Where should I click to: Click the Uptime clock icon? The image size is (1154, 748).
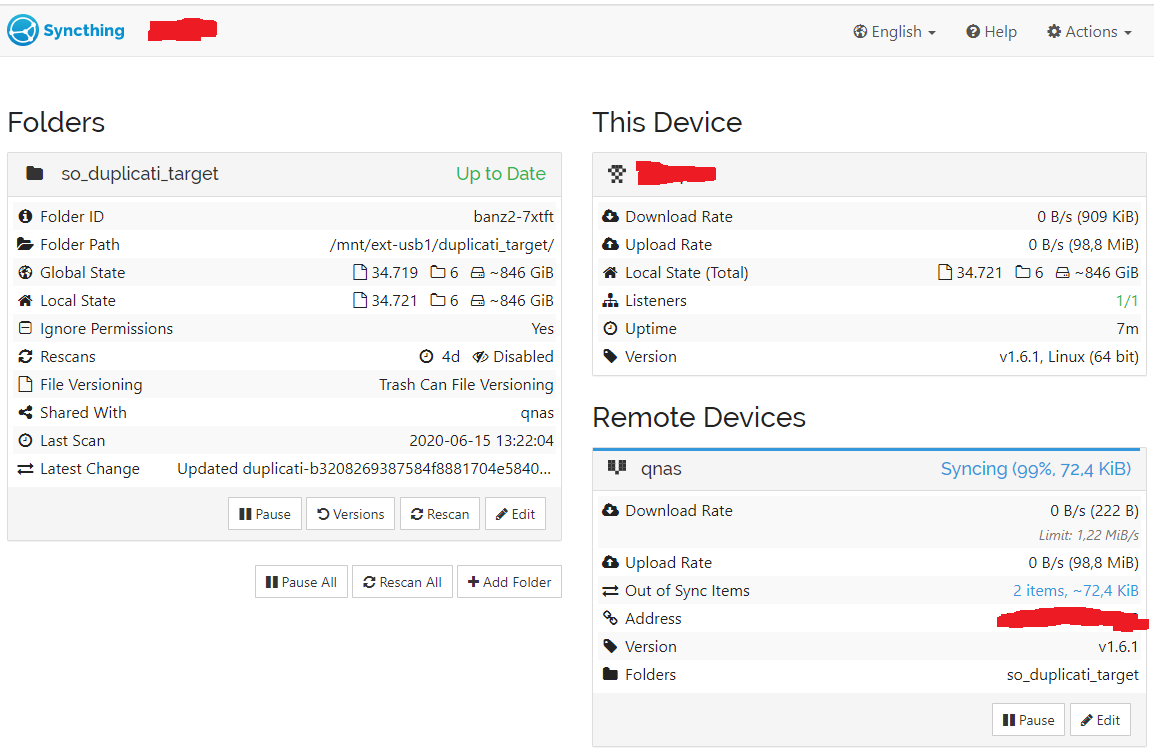point(610,328)
